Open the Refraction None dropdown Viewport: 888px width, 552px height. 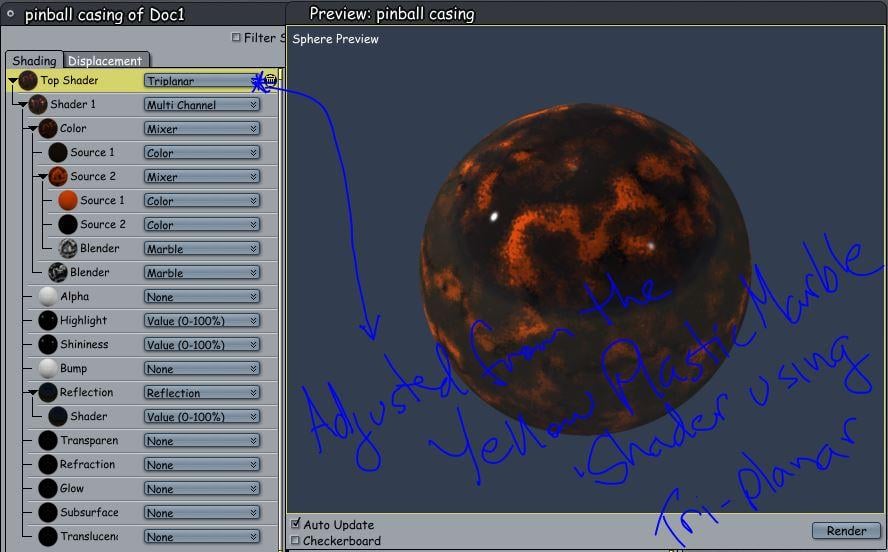point(202,464)
